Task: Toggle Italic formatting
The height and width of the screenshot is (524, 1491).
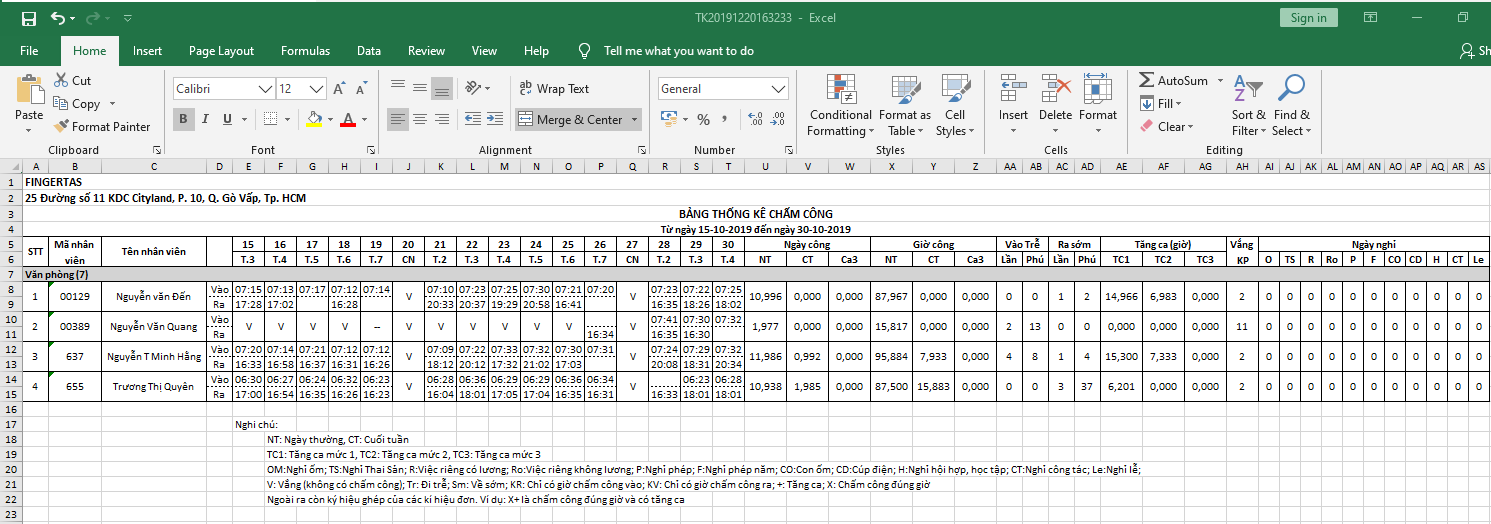Action: pyautogui.click(x=206, y=119)
